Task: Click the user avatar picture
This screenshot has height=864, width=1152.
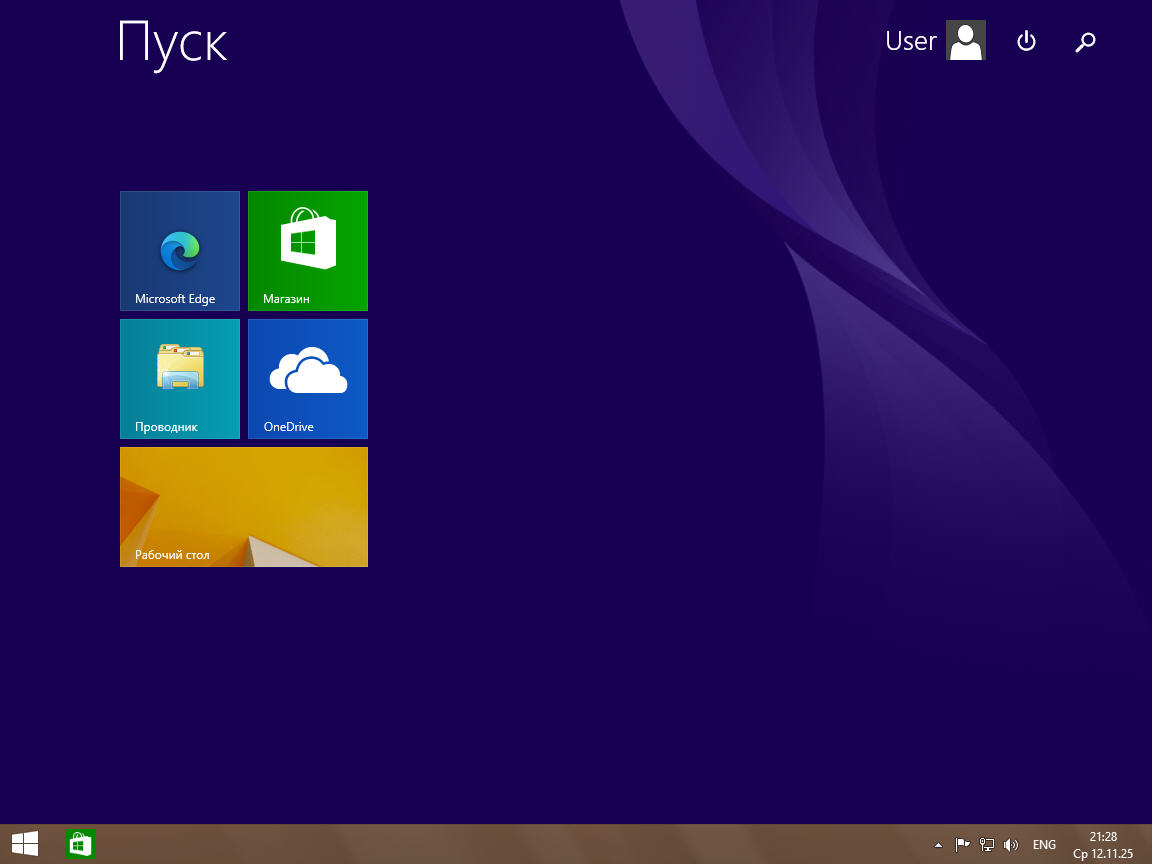Action: click(x=966, y=41)
